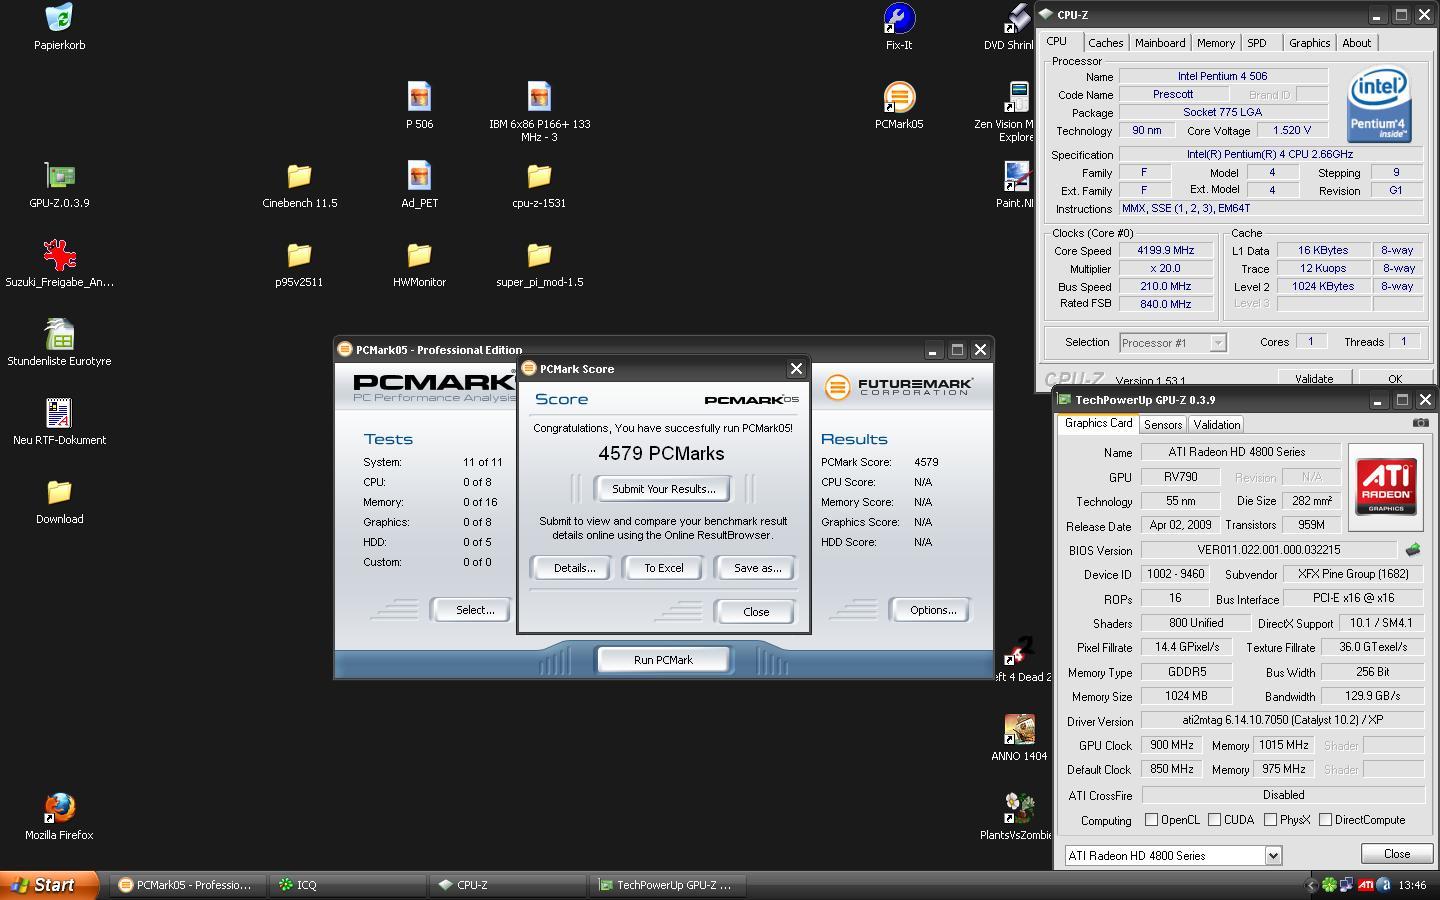Image resolution: width=1440 pixels, height=900 pixels.
Task: Click the taskbar clock showing 13:46
Action: tap(1412, 885)
